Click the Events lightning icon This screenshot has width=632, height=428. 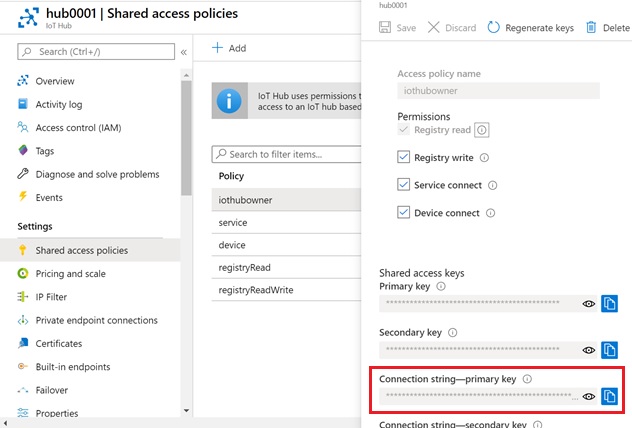pyautogui.click(x=23, y=196)
